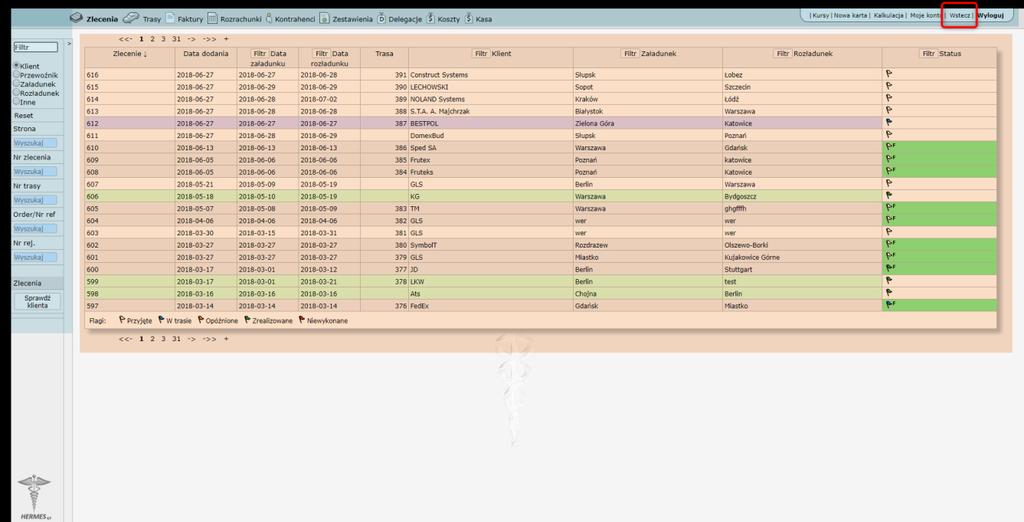This screenshot has width=1024, height=522.
Task: Click the Zrealizowane flag in the legend
Action: point(248,320)
